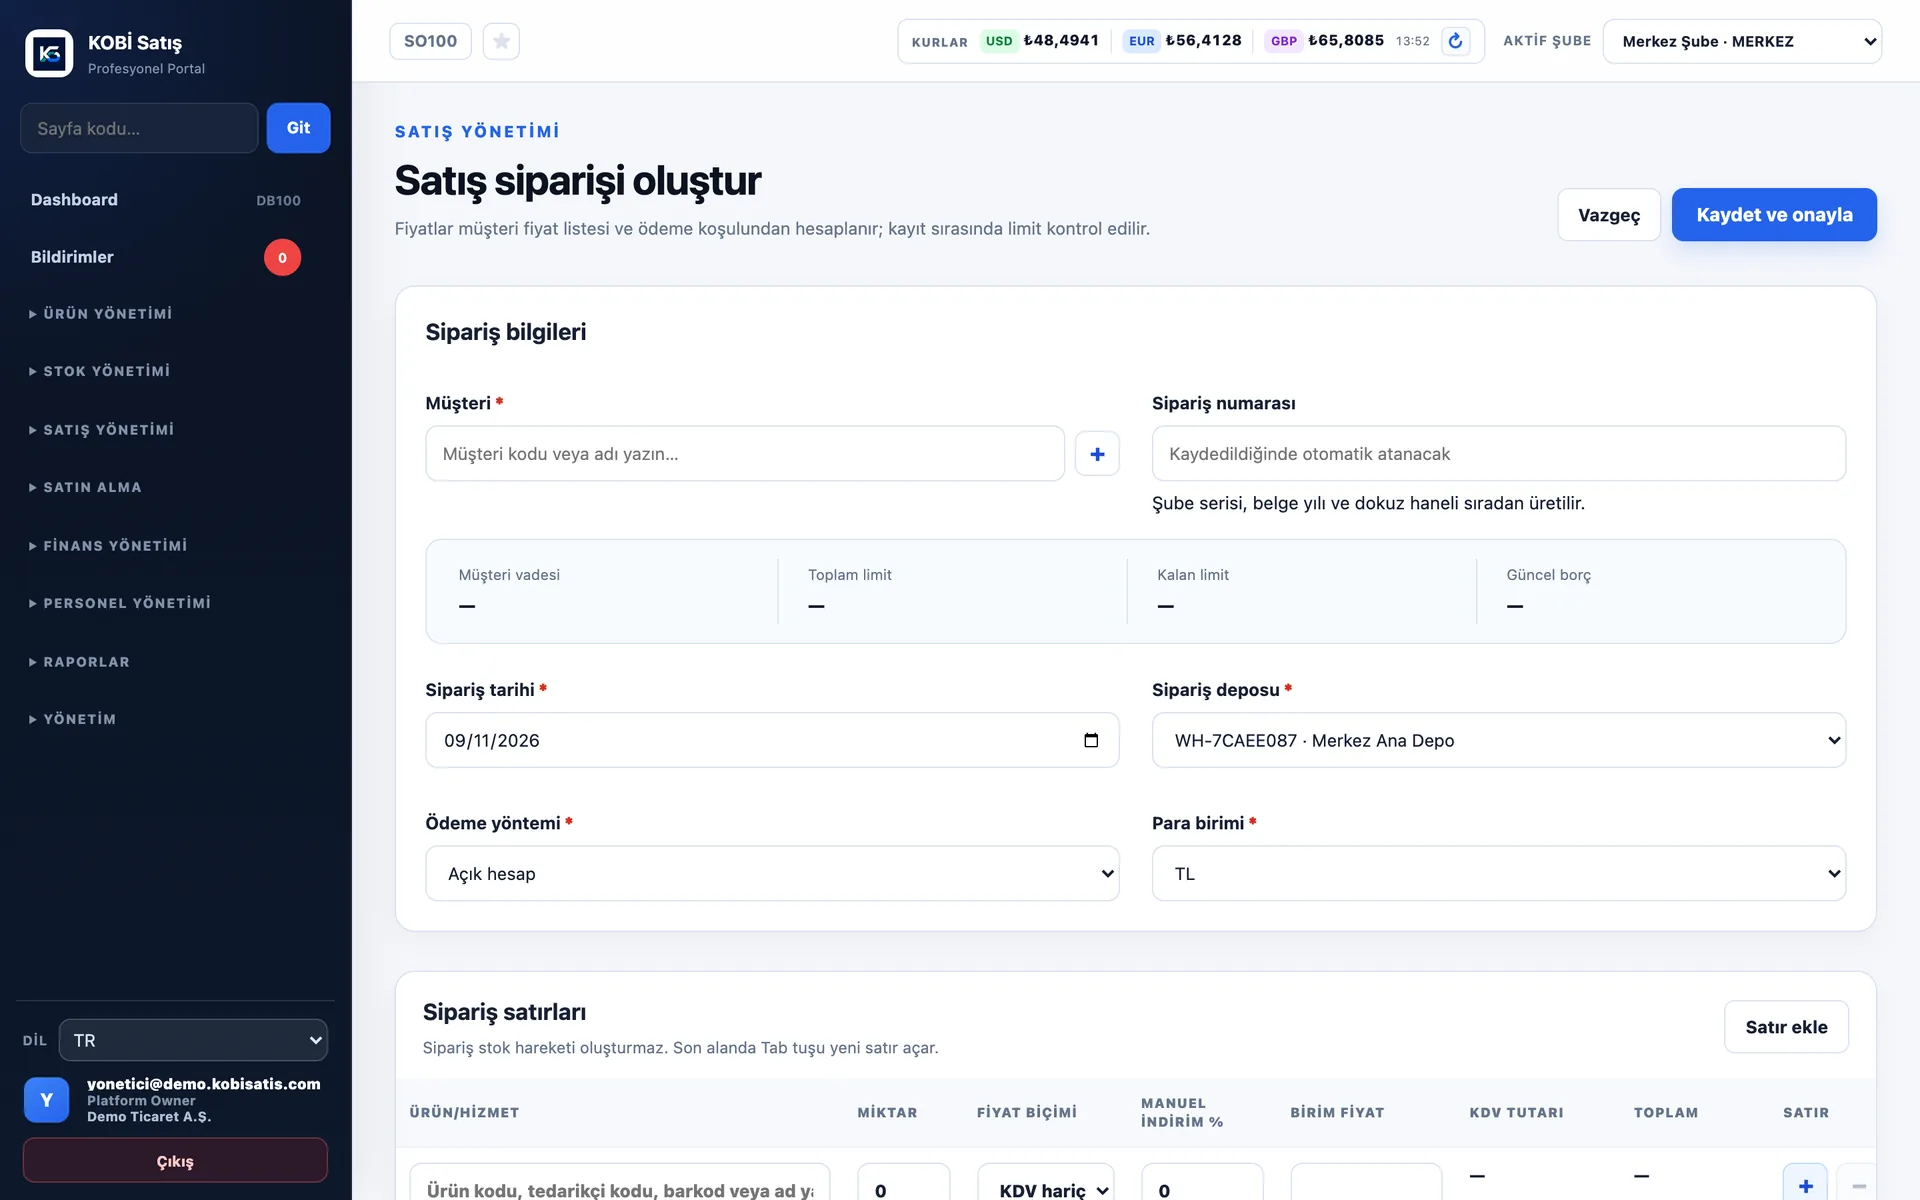This screenshot has width=1920, height=1200.
Task: Click the Sipariş satırları heading
Action: click(504, 1012)
